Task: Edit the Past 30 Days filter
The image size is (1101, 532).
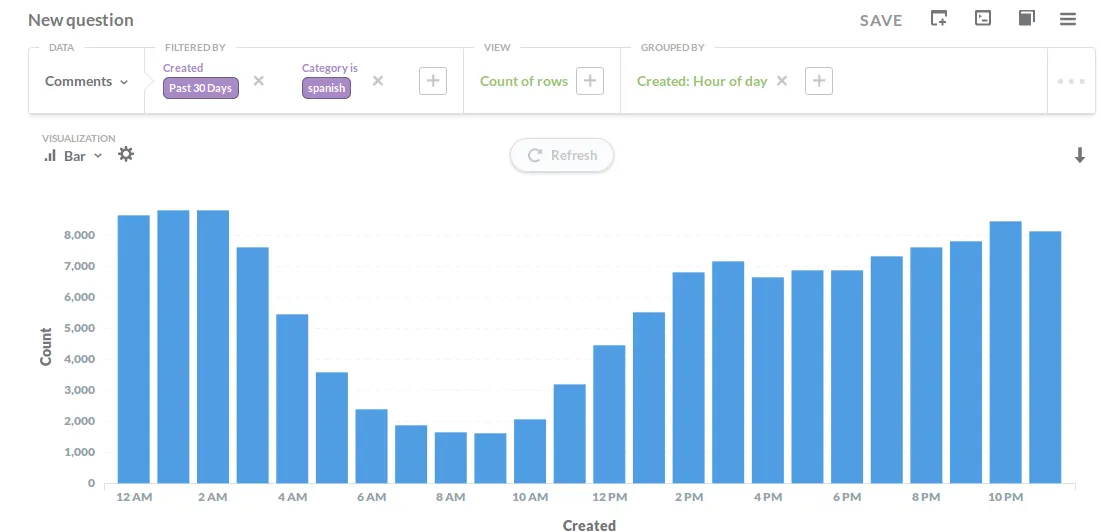Action: coord(201,88)
